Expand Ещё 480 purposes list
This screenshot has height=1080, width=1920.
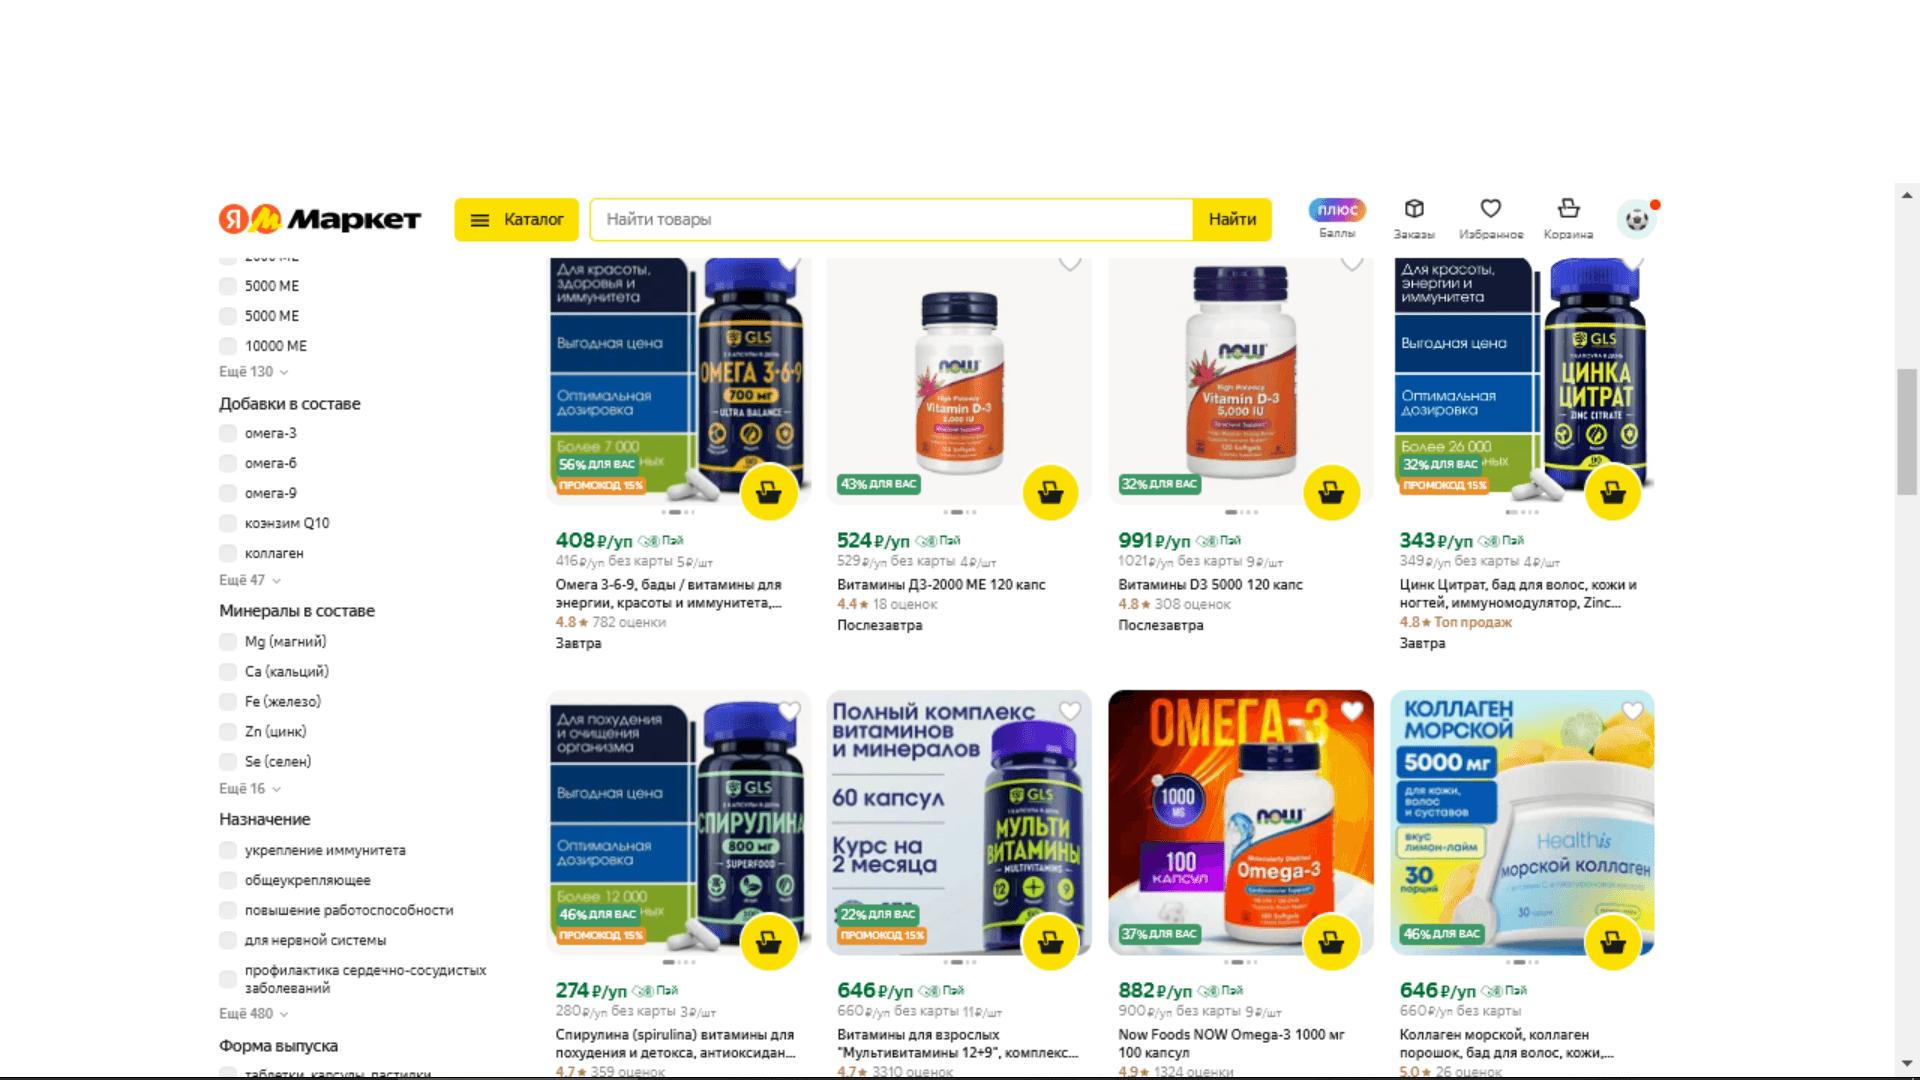point(254,1014)
